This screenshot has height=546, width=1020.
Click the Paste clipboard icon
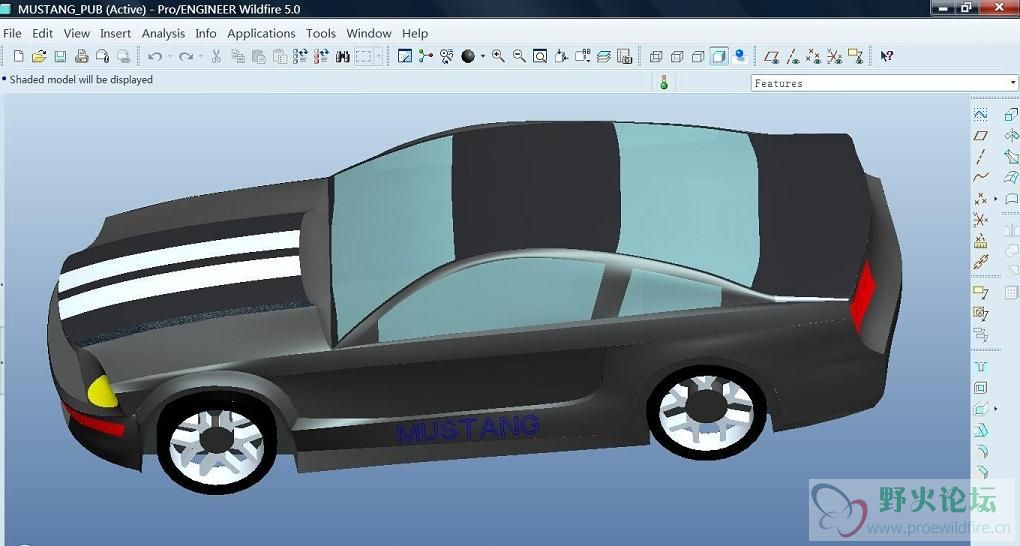[x=259, y=57]
